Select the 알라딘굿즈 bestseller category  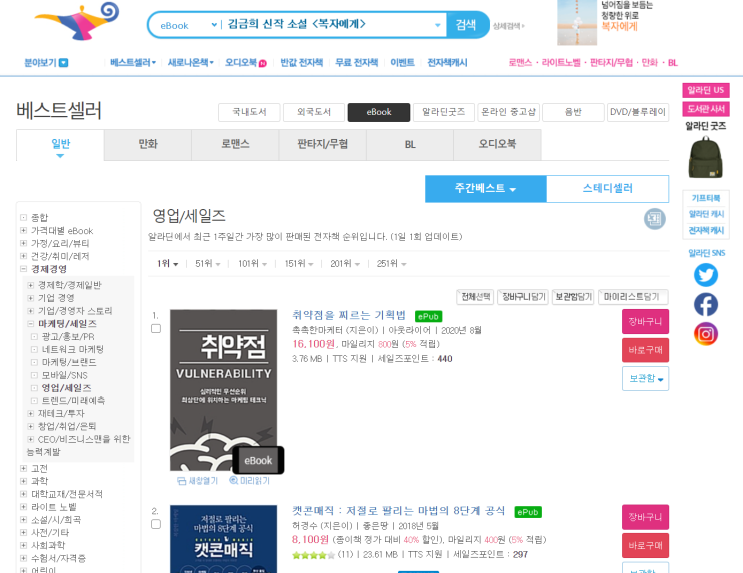point(444,112)
